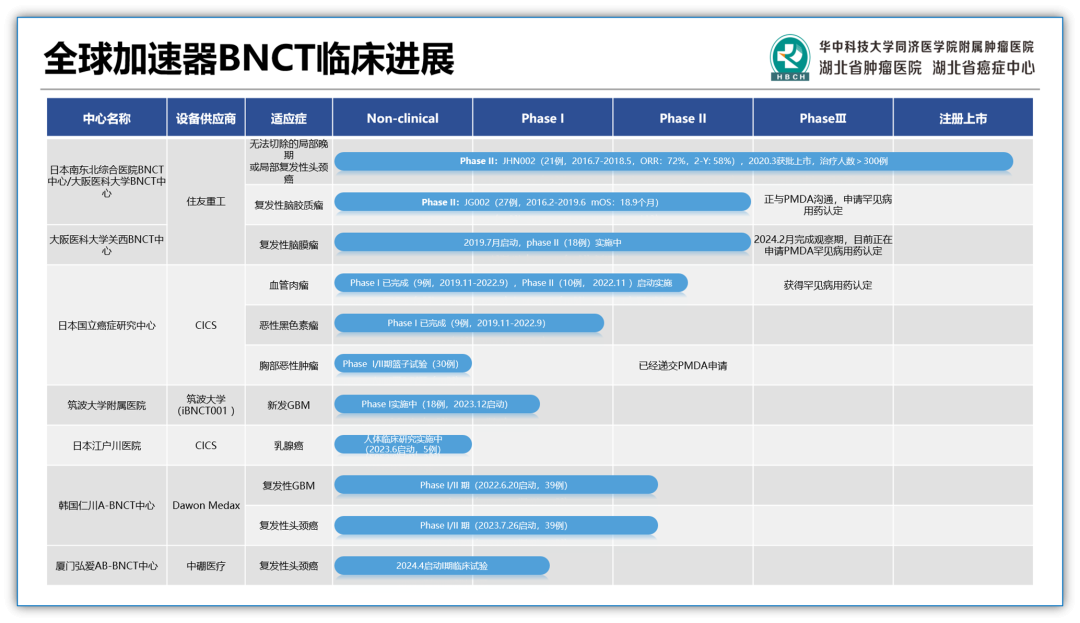Click the 厦门弘爱AB-BNCT中心 cell
1080x623 pixels.
pos(106,566)
